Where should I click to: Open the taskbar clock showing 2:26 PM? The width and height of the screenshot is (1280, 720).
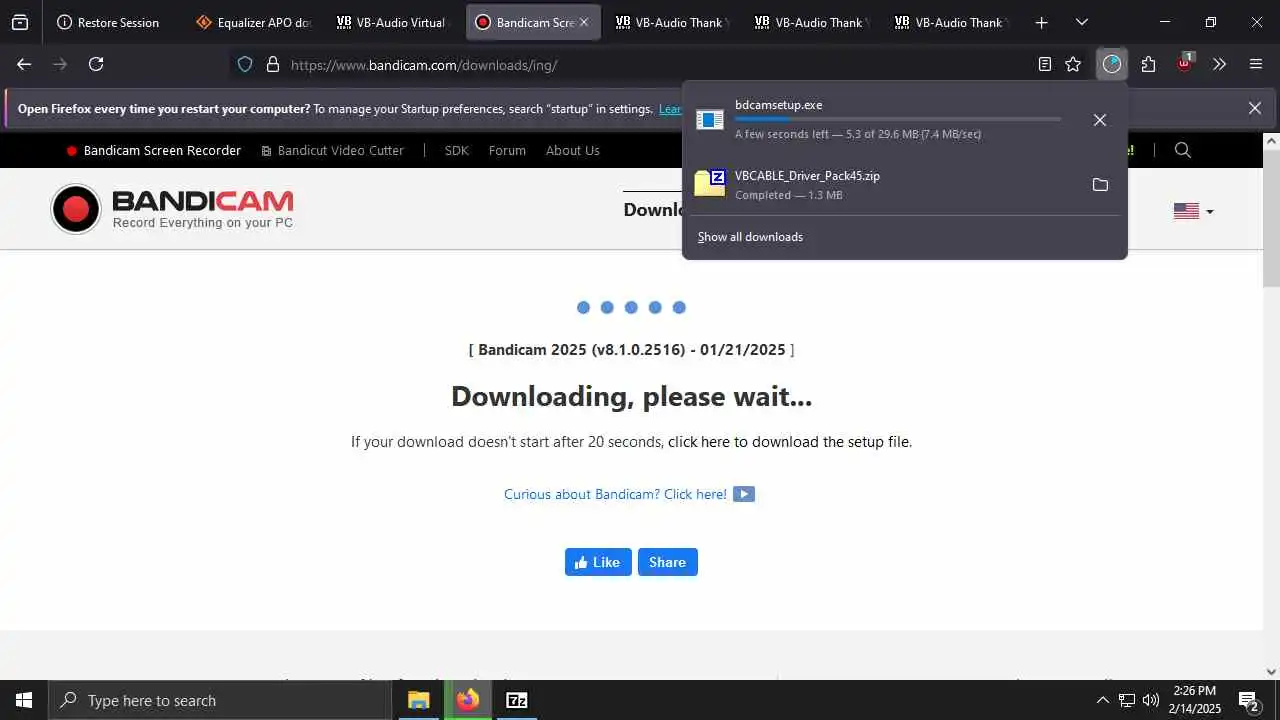[x=1195, y=700]
